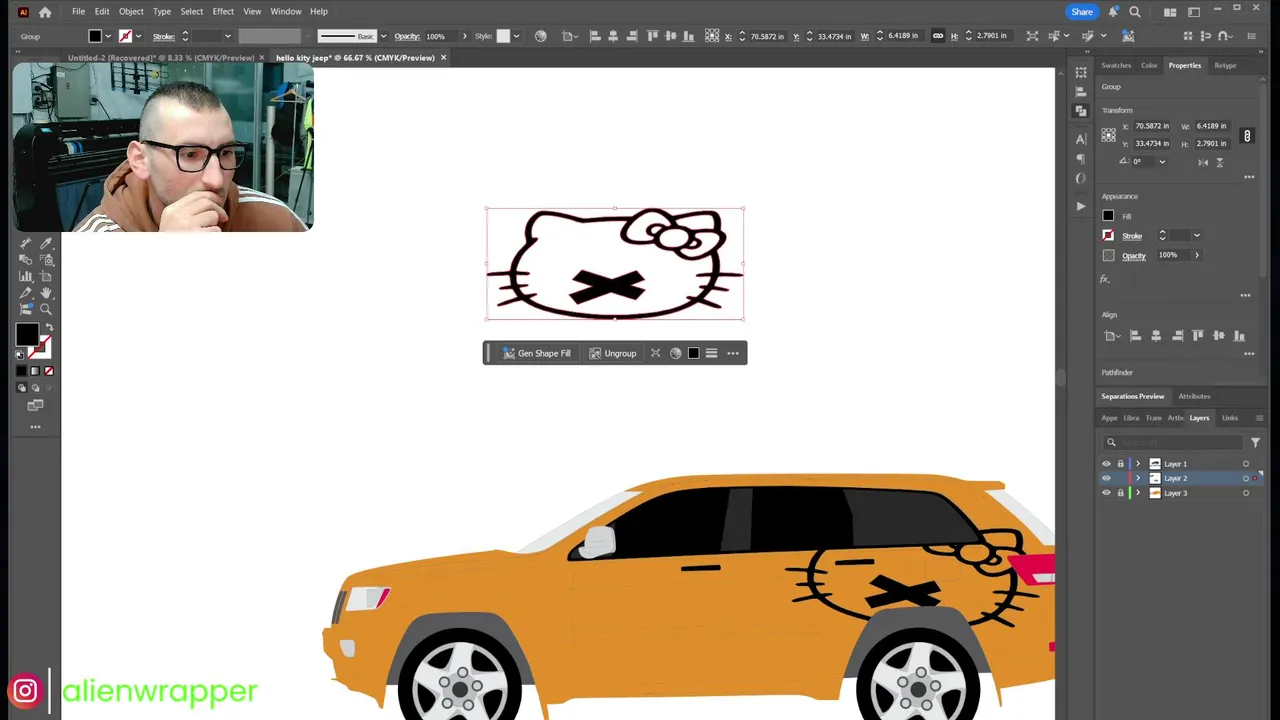This screenshot has height=720, width=1280.
Task: Open the Window menu
Action: click(x=286, y=12)
